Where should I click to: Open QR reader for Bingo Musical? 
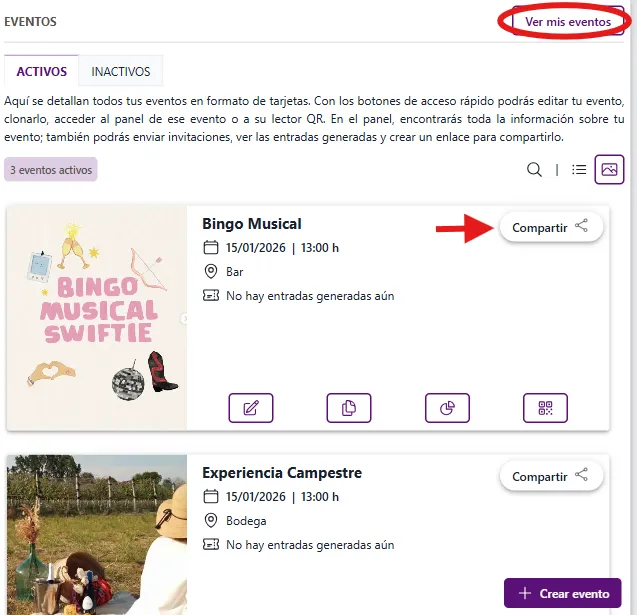pos(545,407)
